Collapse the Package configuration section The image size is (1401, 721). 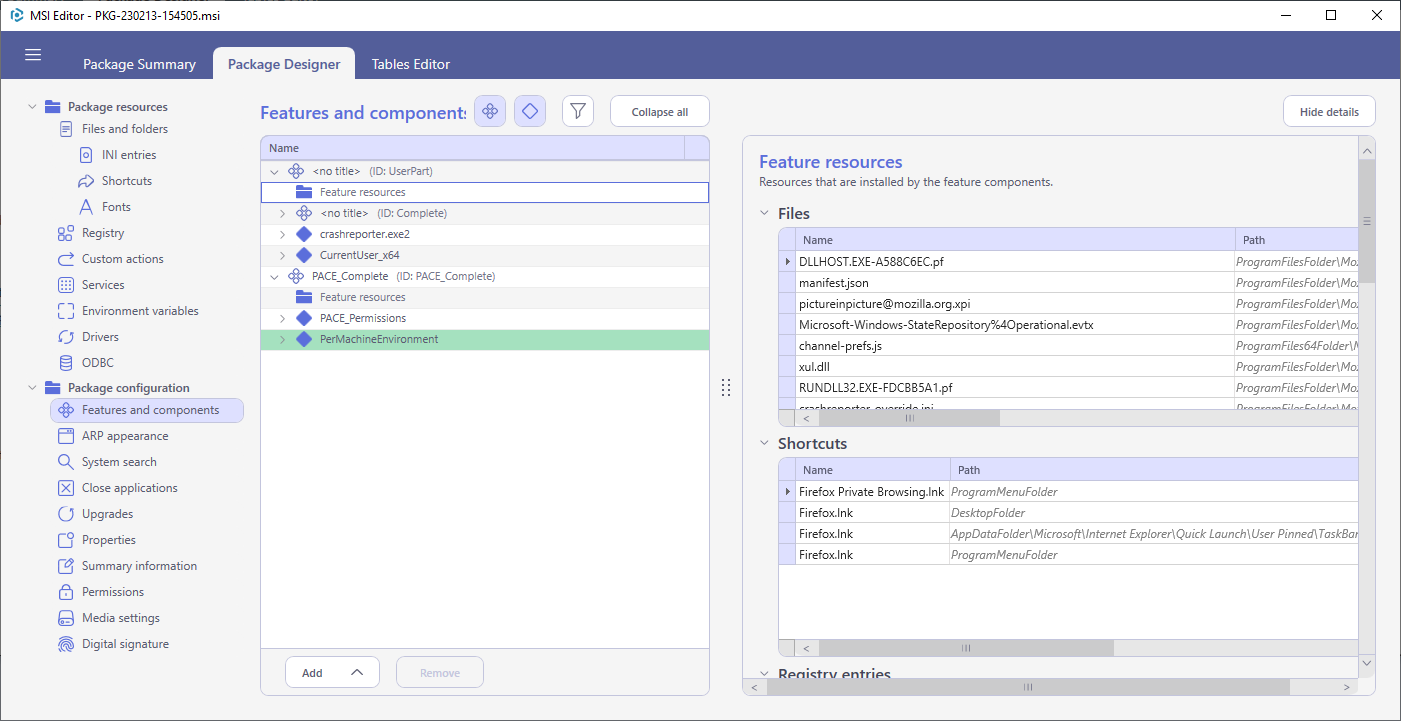click(32, 388)
